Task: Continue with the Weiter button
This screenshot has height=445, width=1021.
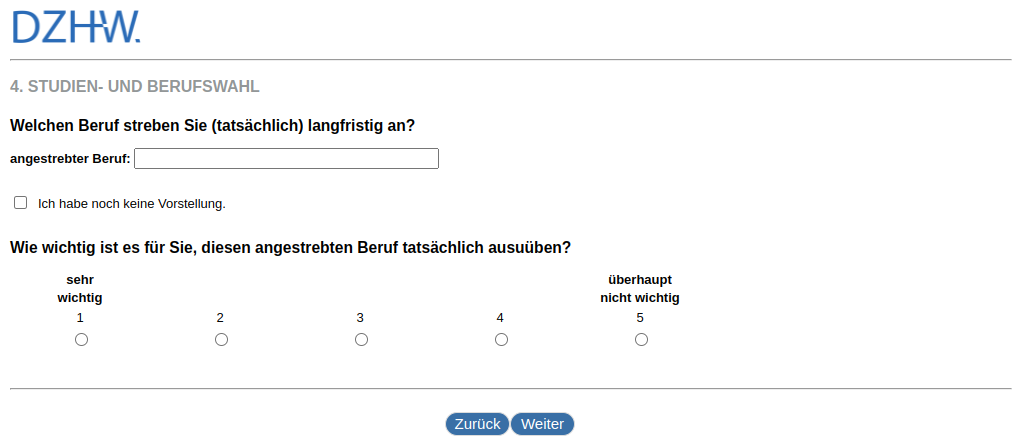Action: (542, 424)
